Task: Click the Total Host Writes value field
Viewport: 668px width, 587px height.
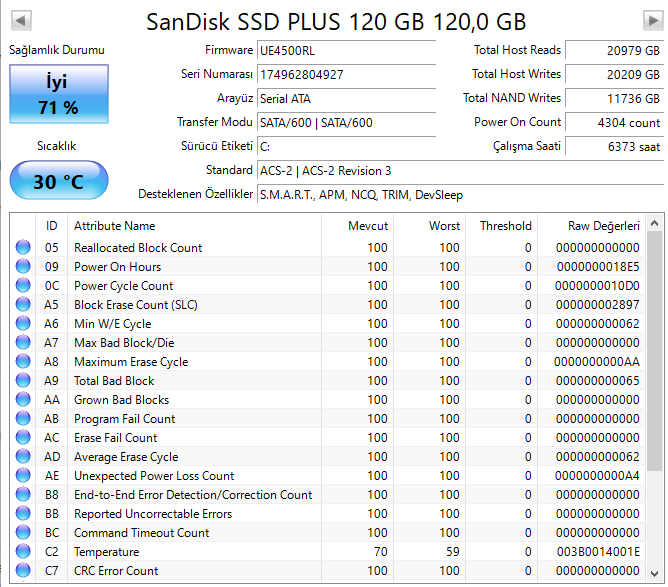Action: (614, 74)
